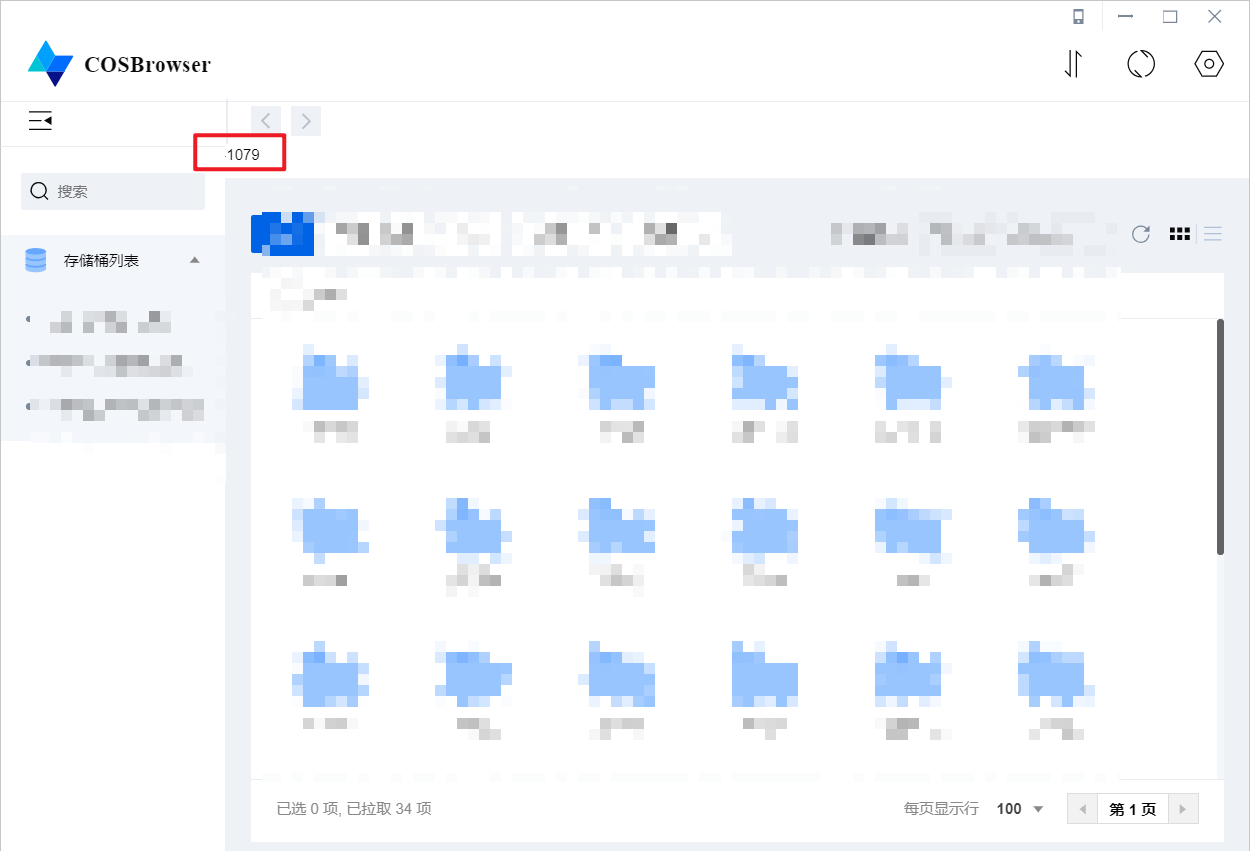
Task: Go to the next page of files
Action: coord(1182,808)
